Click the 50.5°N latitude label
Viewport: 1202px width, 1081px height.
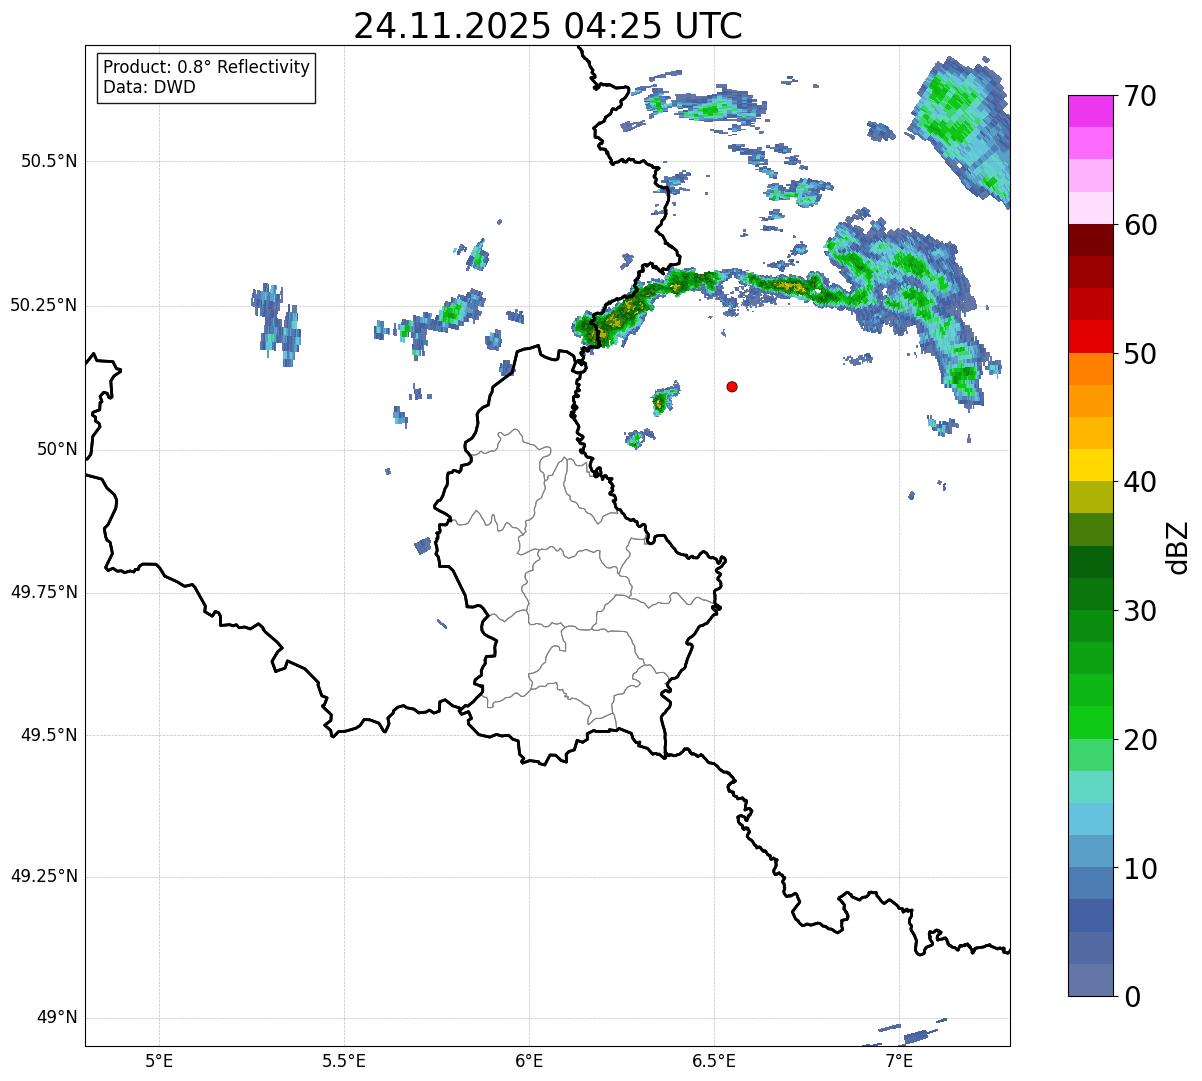coord(49,161)
